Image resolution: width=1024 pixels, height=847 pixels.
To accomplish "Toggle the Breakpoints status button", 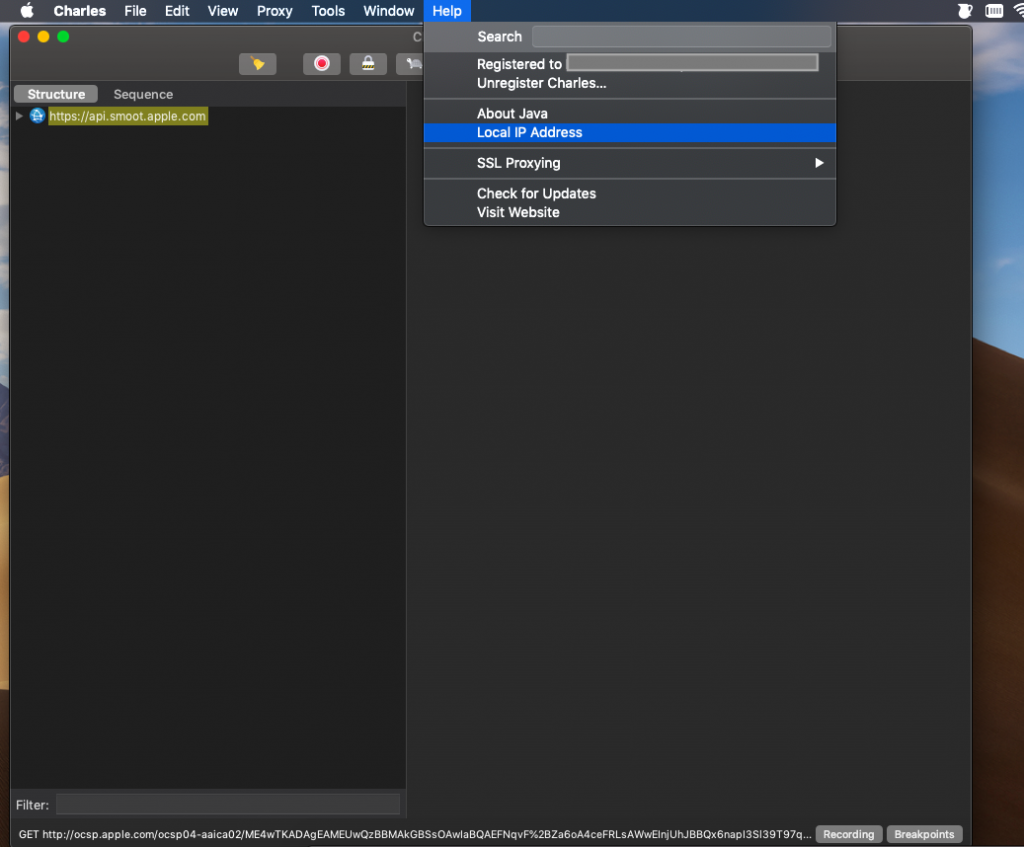I will 924,834.
